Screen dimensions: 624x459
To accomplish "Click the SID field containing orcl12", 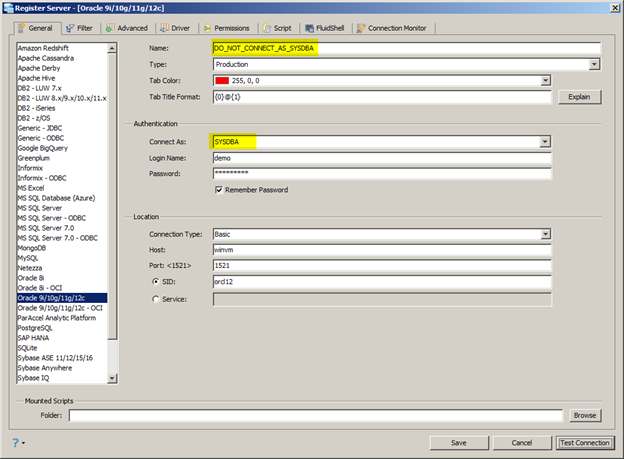I will (x=382, y=281).
